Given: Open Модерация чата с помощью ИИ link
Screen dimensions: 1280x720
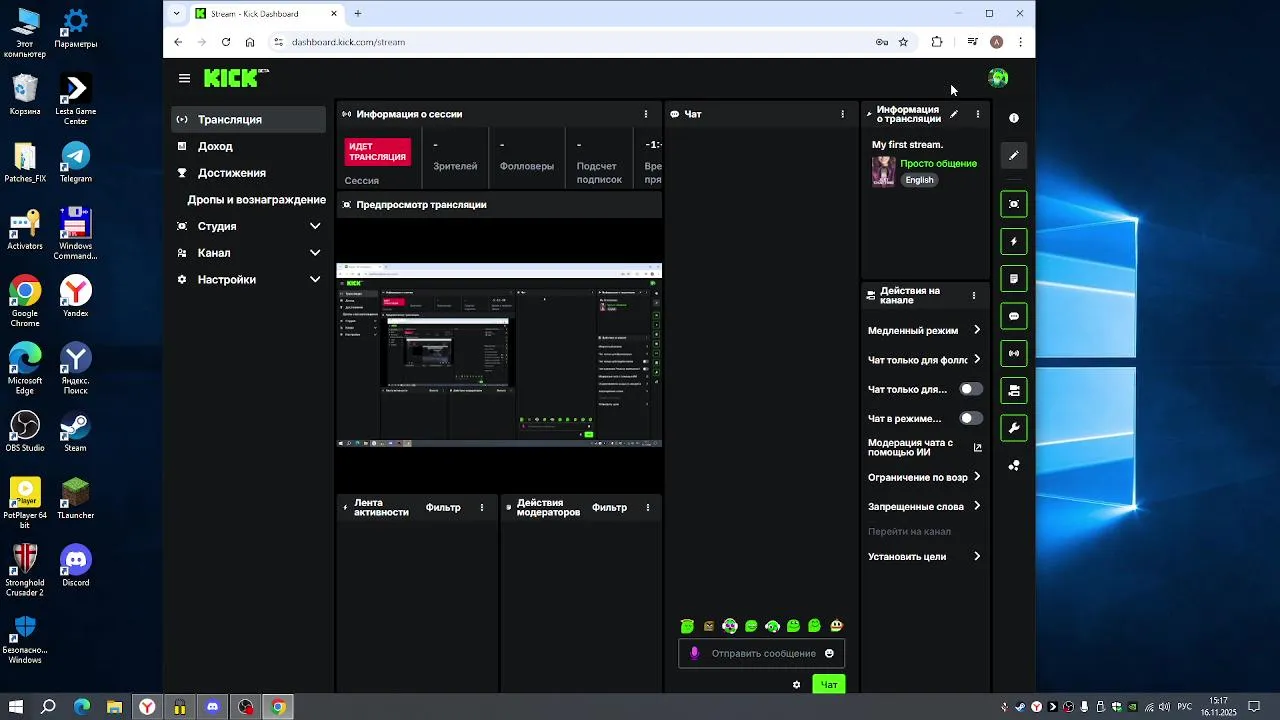Looking at the screenshot, I should pyautogui.click(x=925, y=447).
